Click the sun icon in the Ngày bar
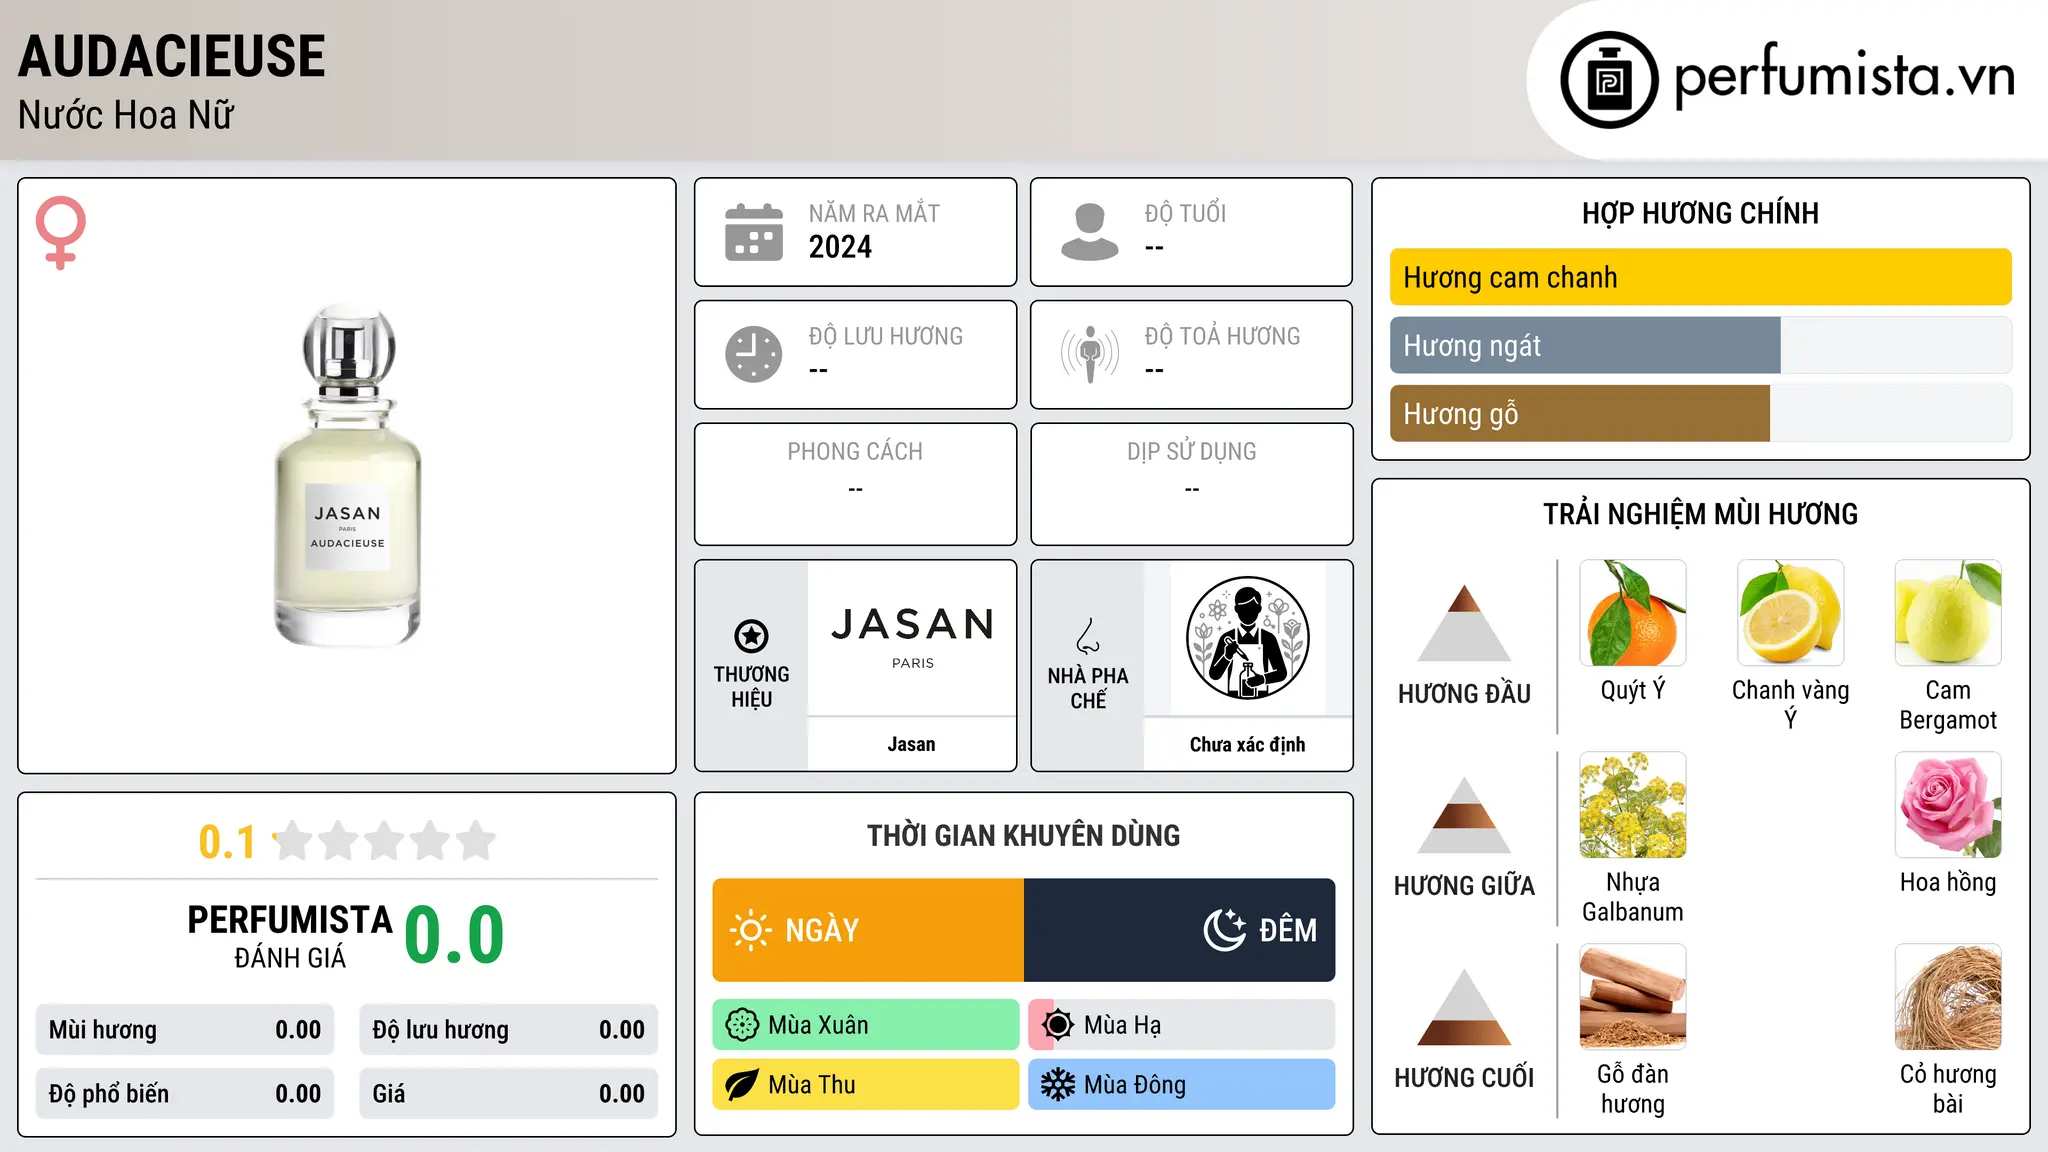The image size is (2048, 1152). (x=750, y=930)
